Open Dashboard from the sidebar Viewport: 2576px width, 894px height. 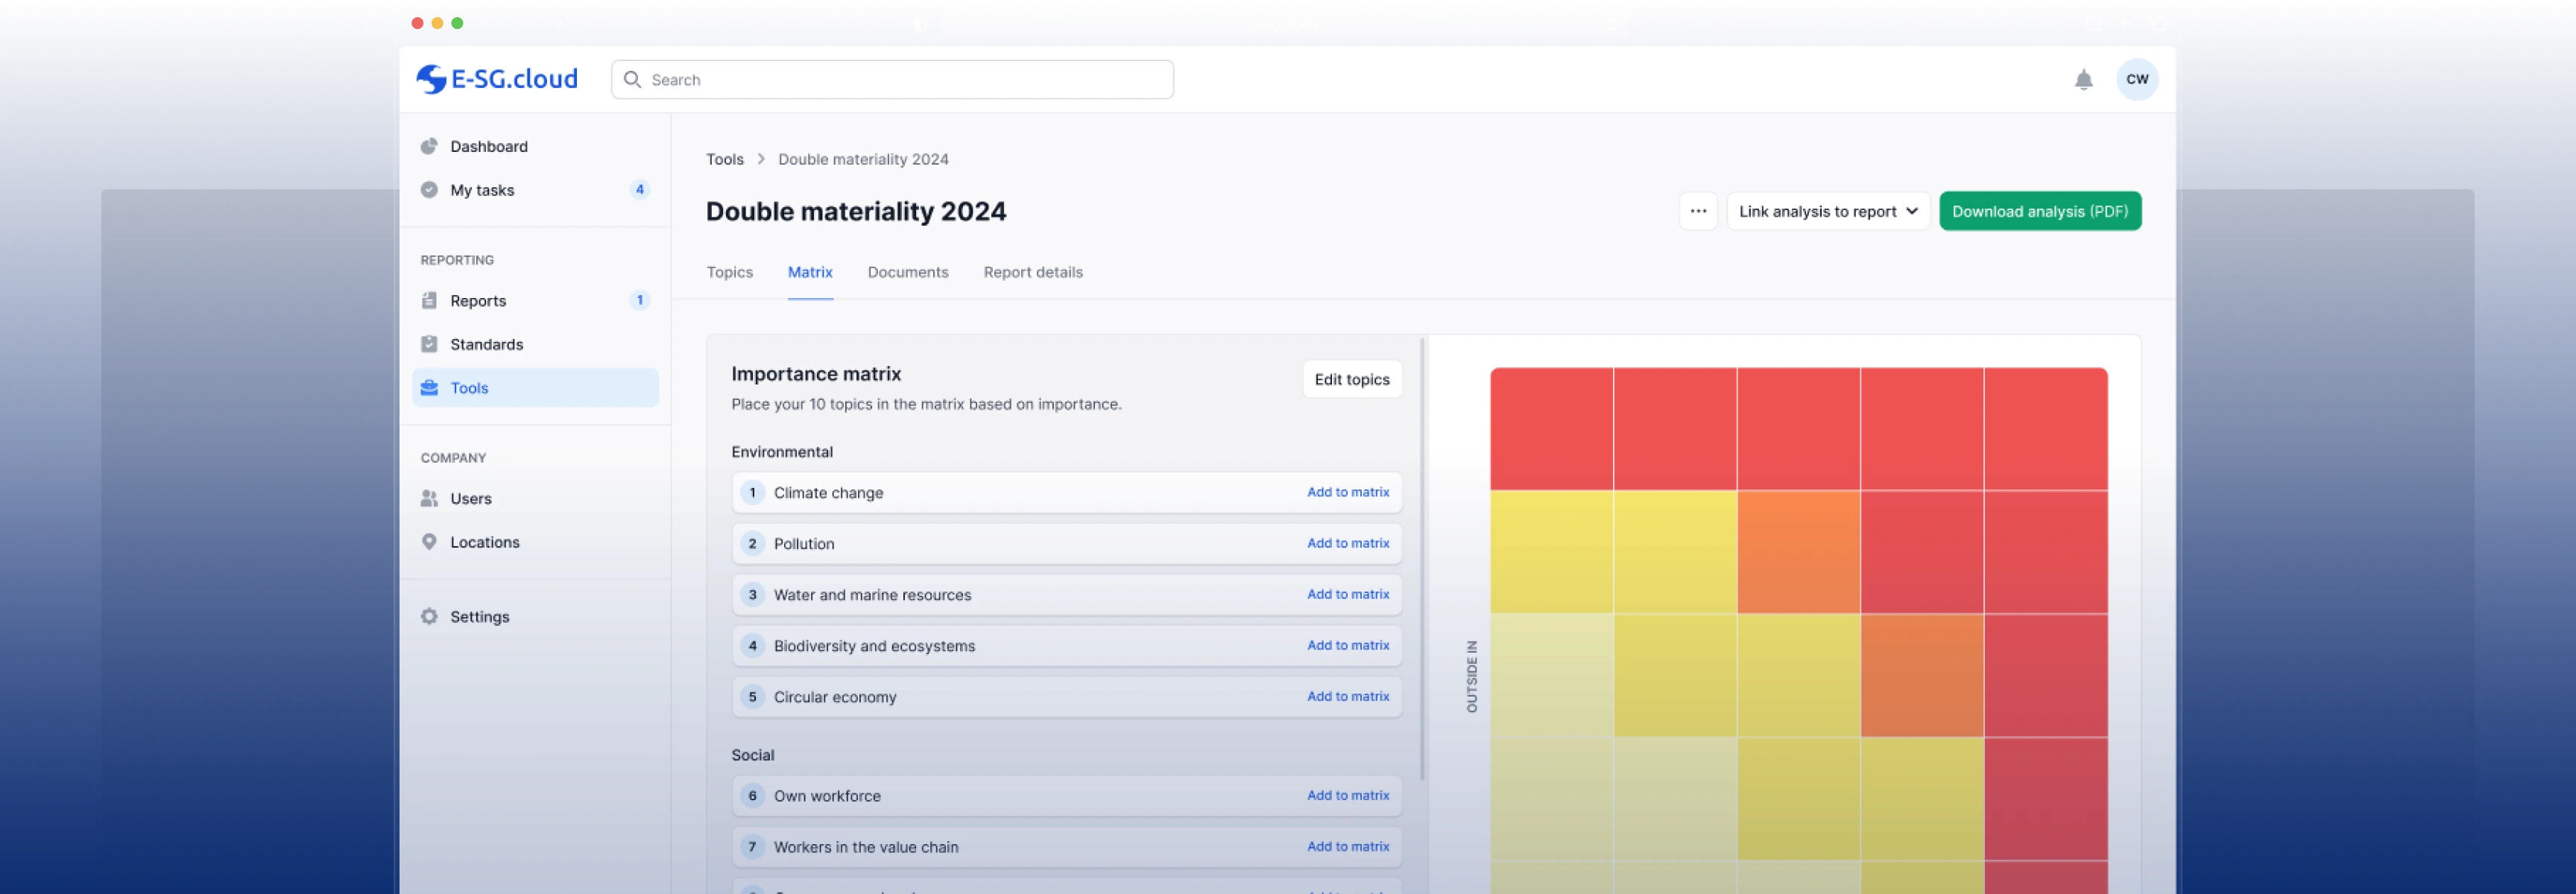tap(488, 146)
